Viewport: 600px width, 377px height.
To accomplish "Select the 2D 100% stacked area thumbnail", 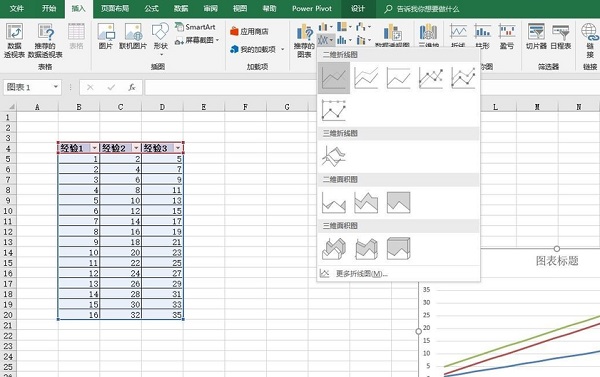I will (x=398, y=202).
